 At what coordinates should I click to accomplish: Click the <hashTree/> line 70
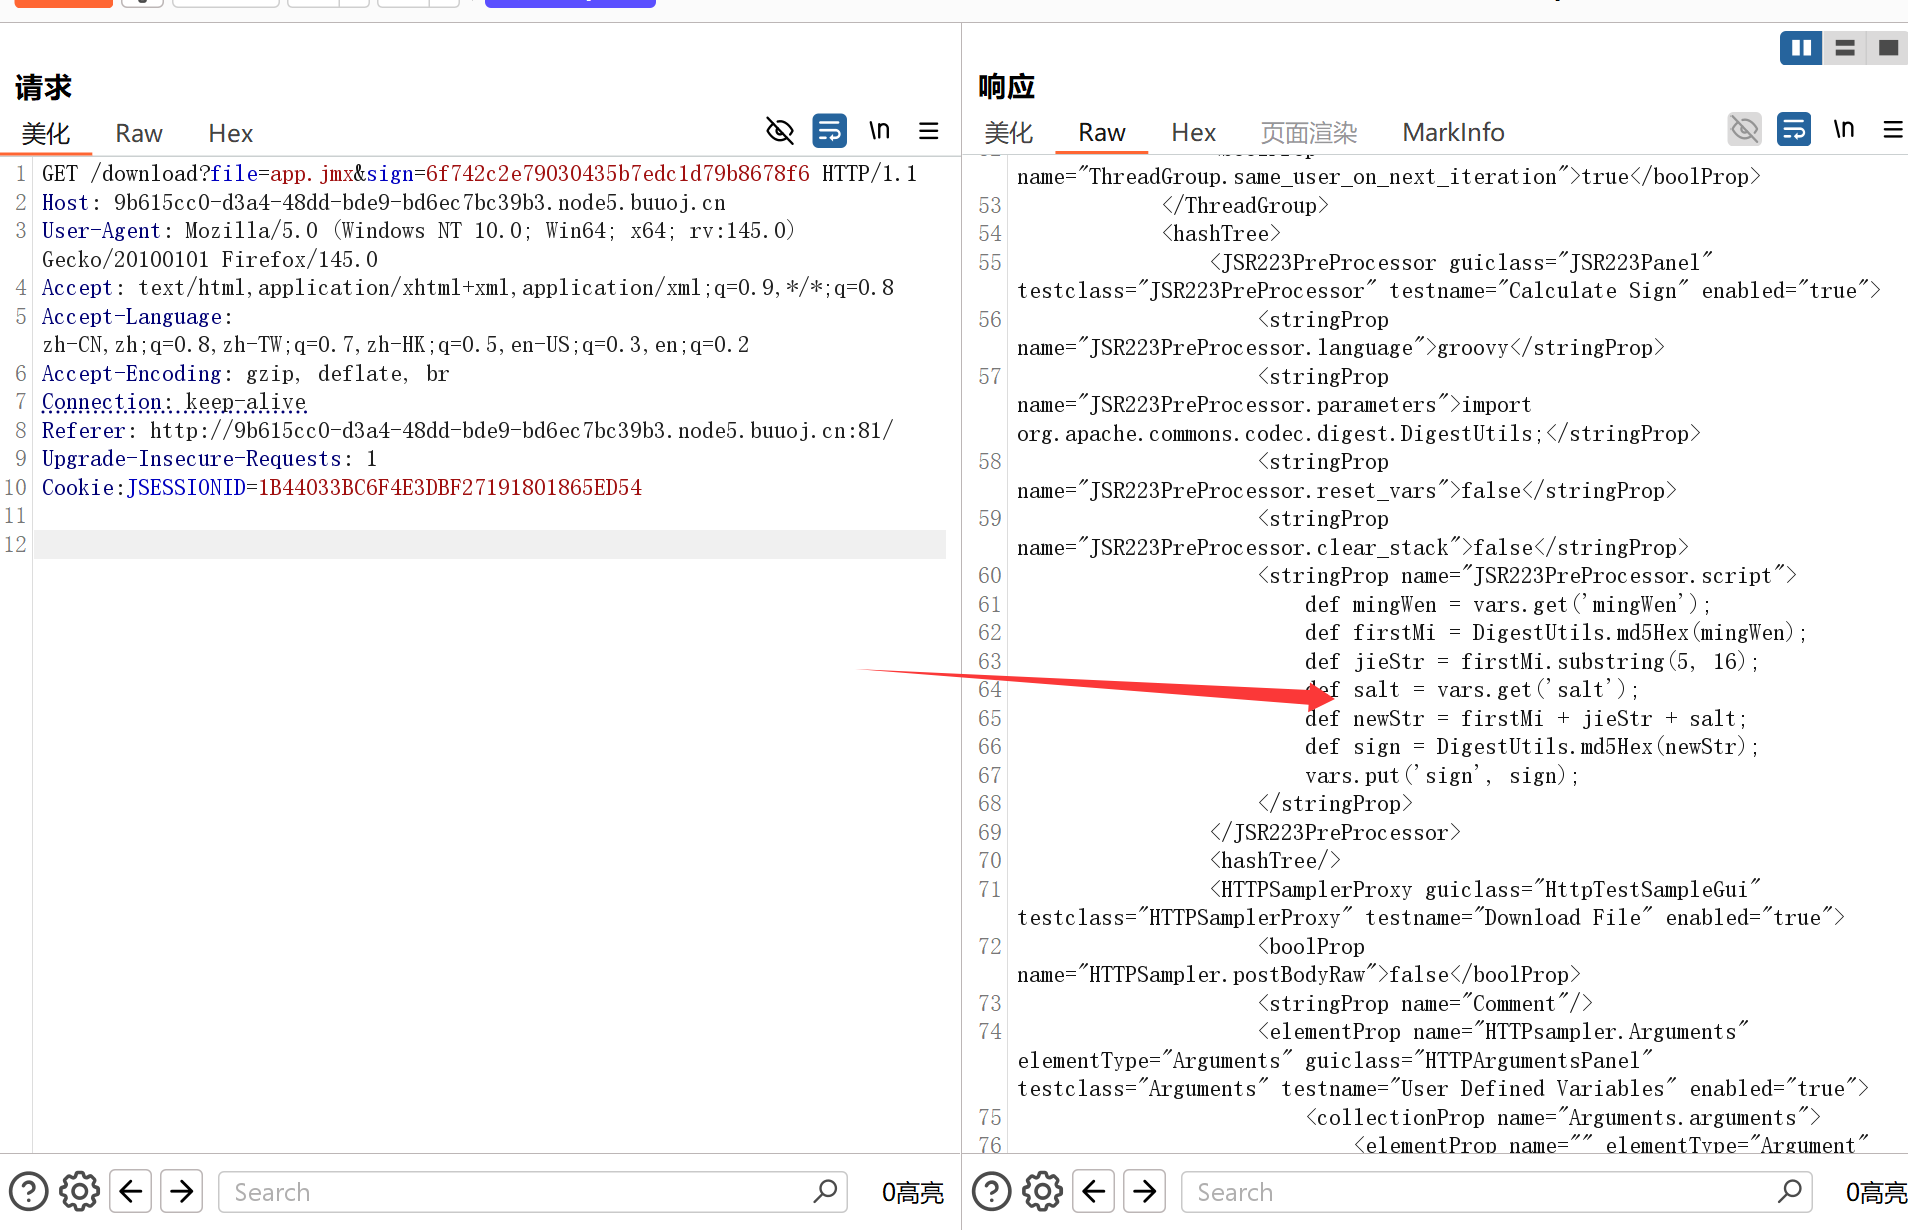click(1275, 861)
